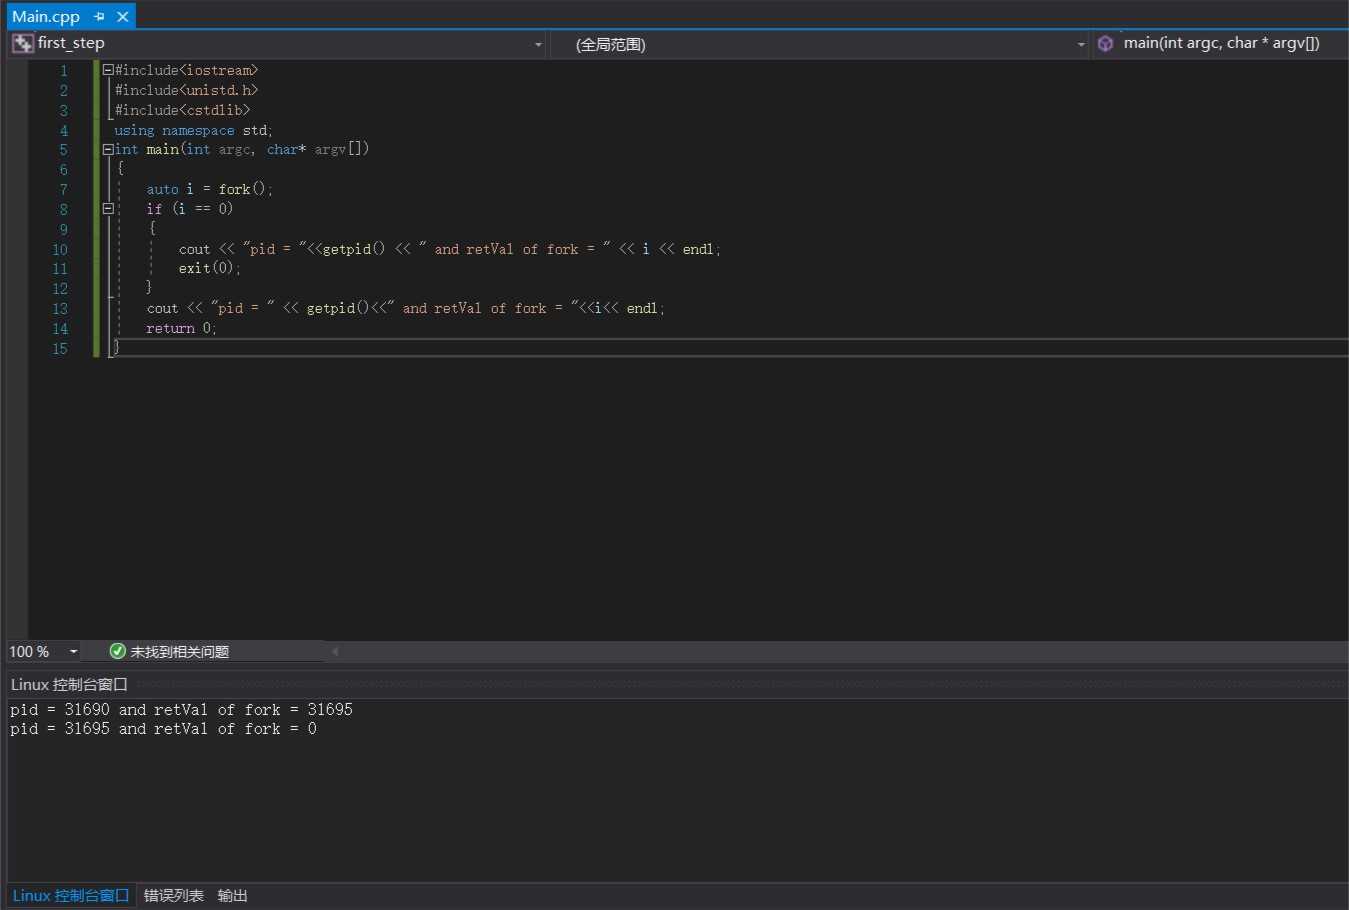1349x910 pixels.
Task: Collapse the if block on line 8
Action: (x=108, y=209)
